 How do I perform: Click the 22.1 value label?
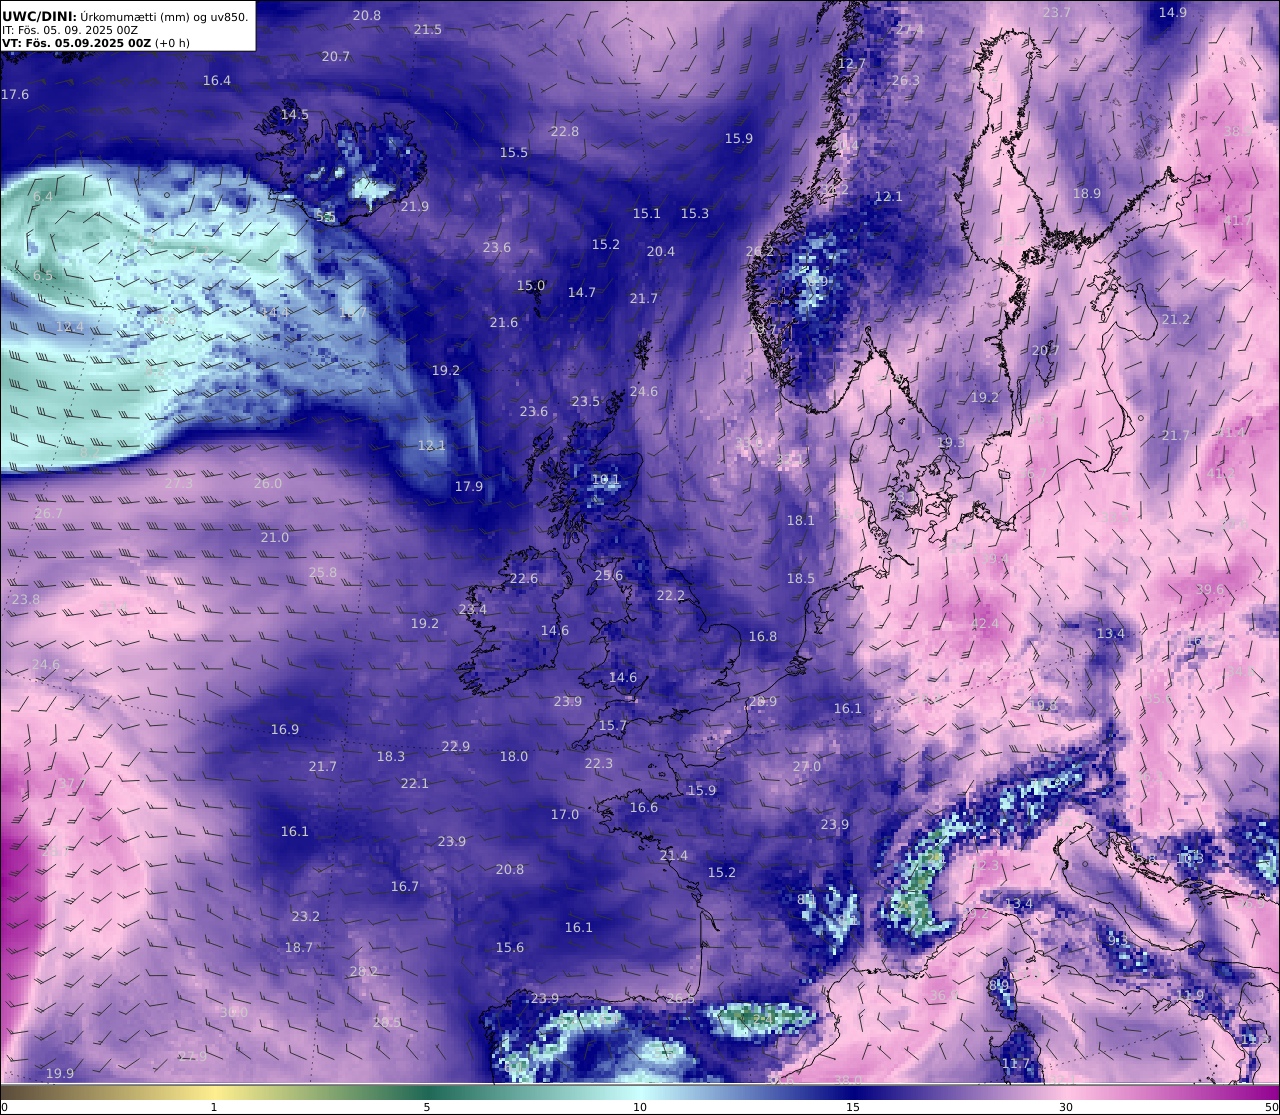point(415,784)
